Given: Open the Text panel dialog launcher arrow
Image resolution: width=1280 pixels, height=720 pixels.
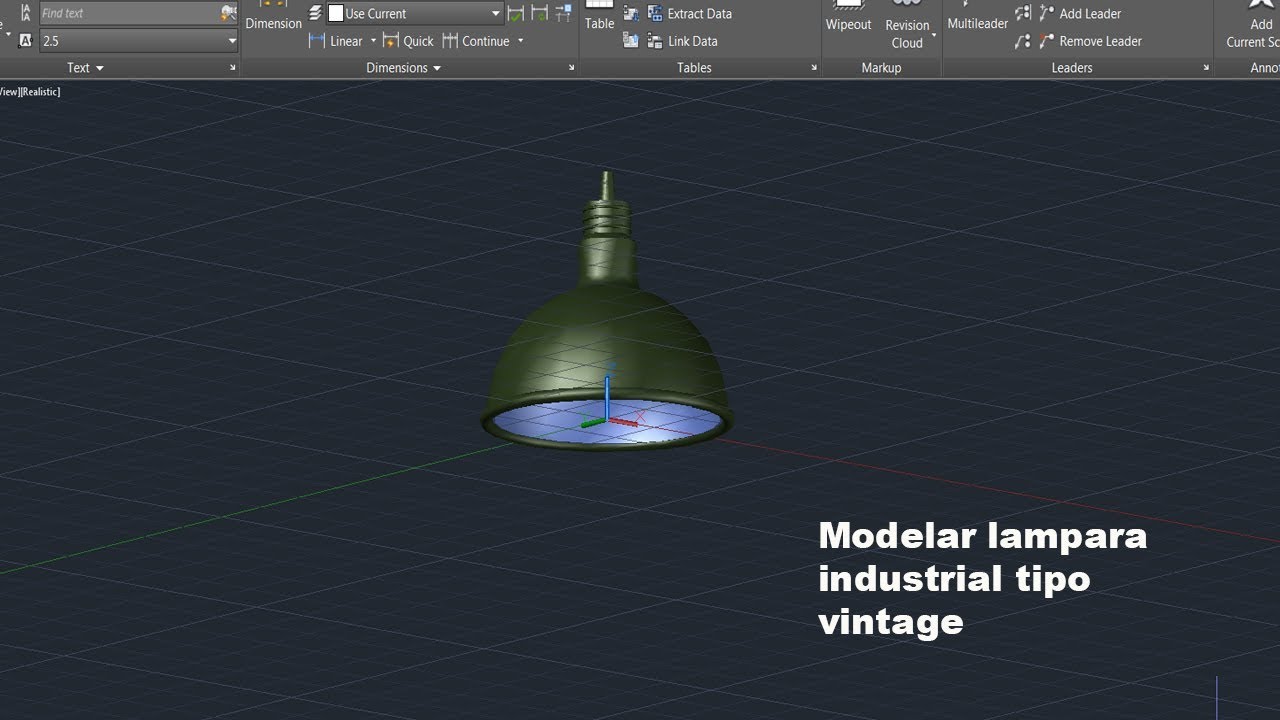Looking at the screenshot, I should tap(233, 68).
